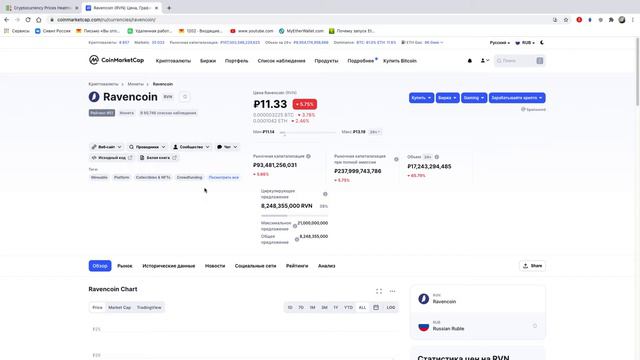The image size is (640, 360).
Task: Add Ravencoin to watchlist with star icon
Action: tap(184, 97)
